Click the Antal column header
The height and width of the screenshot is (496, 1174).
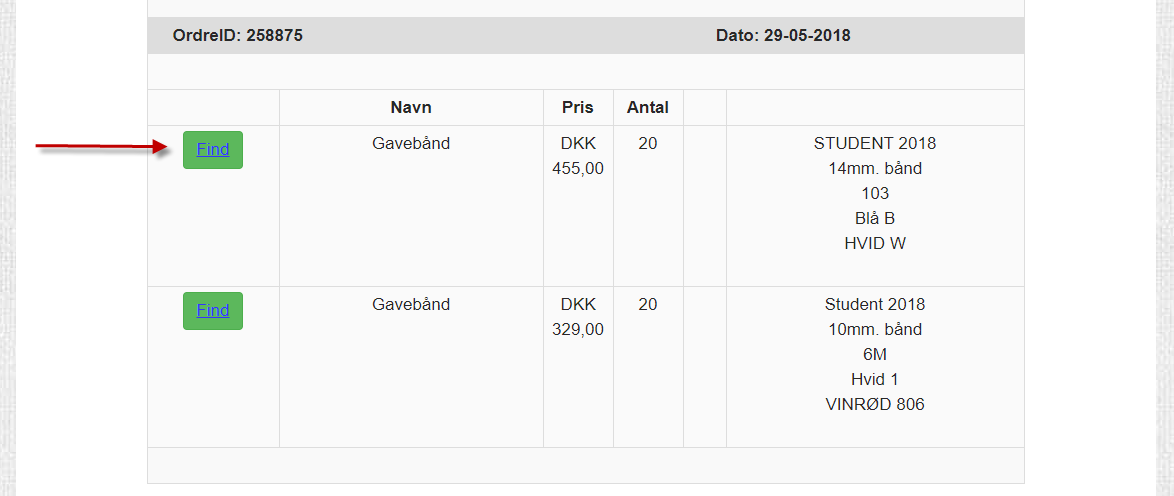pos(648,108)
